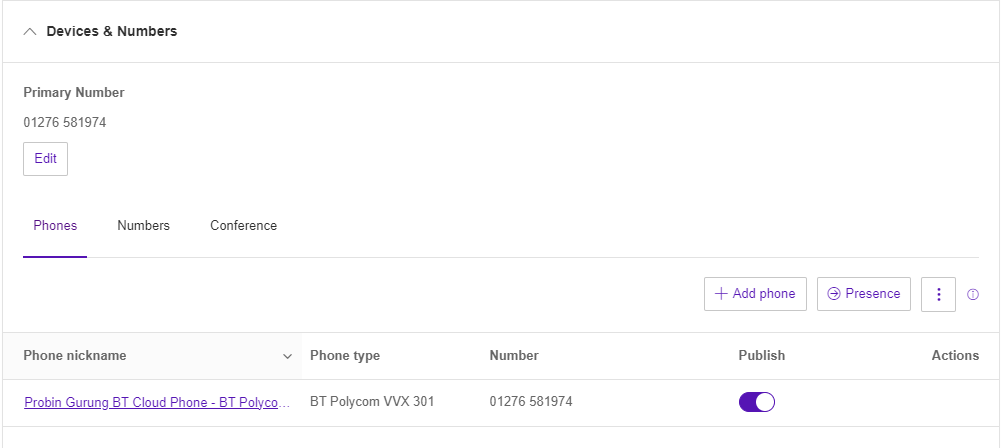
Task: Open the Edit primary number button
Action: pyautogui.click(x=45, y=159)
